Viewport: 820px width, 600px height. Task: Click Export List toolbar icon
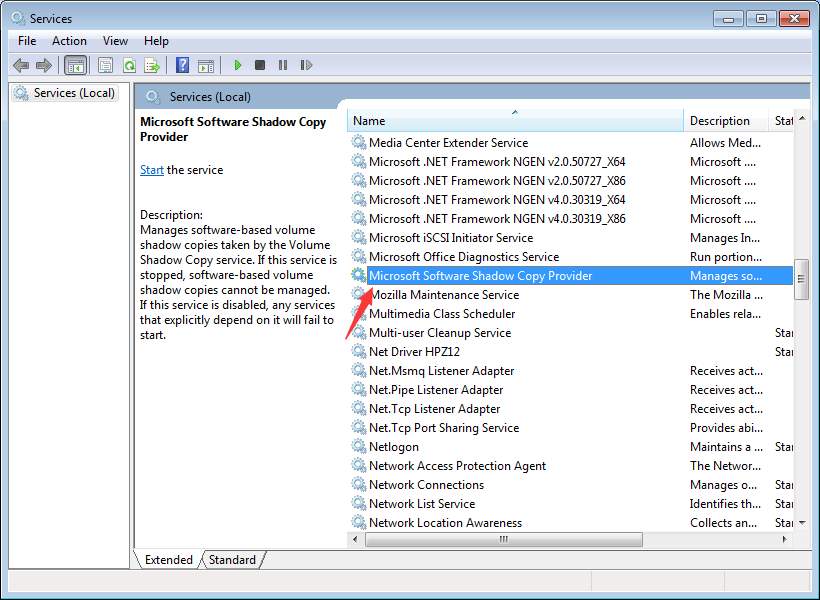point(152,65)
